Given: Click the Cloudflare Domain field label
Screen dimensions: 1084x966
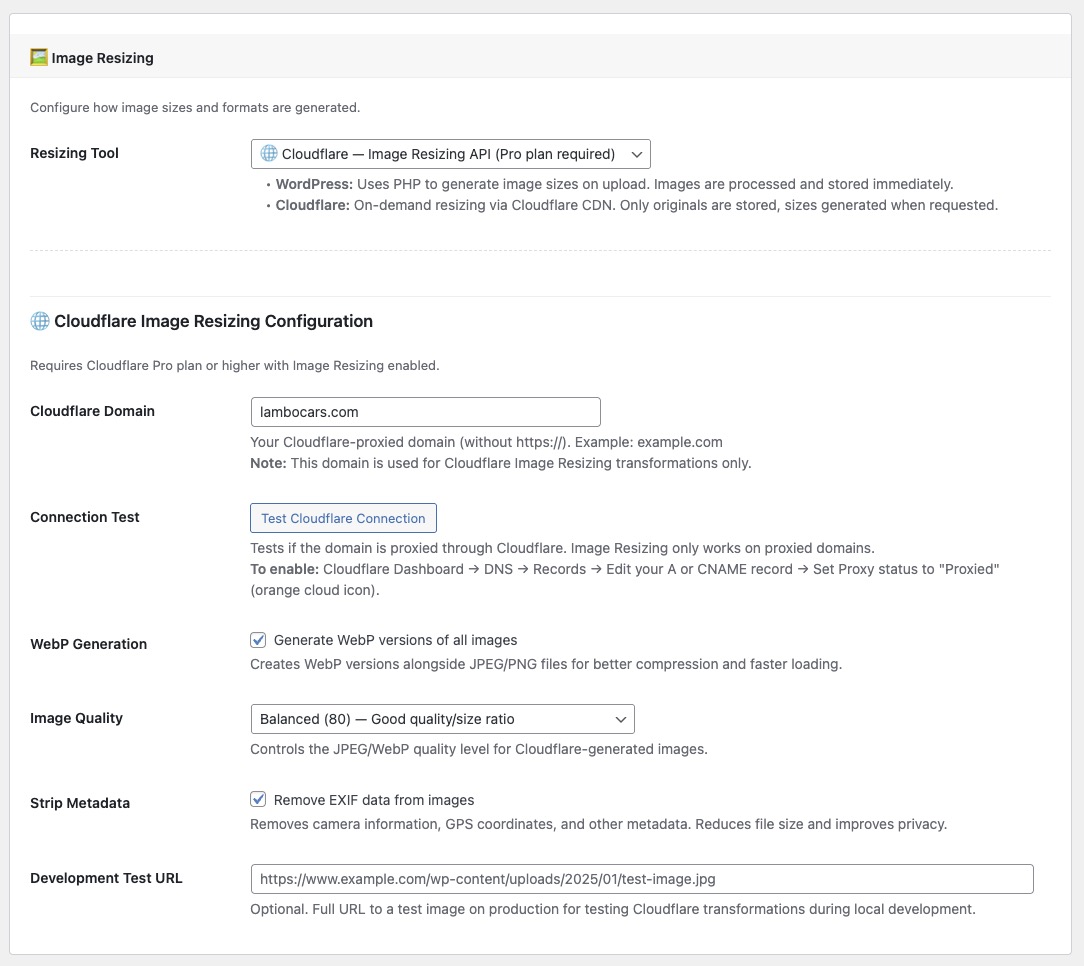Looking at the screenshot, I should click(92, 411).
